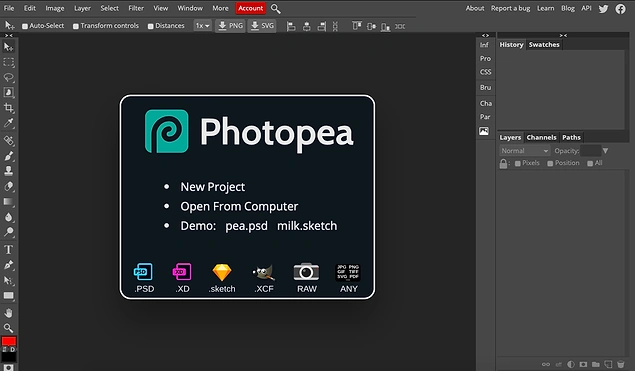Screen dimensions: 635x371
Task: Enable the Auto-Select checkbox
Action: (x=25, y=26)
